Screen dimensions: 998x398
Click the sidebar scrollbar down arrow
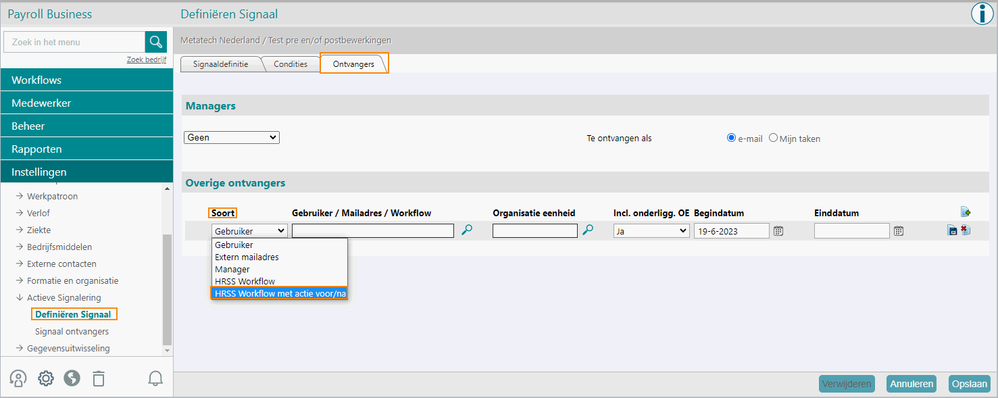coord(167,350)
